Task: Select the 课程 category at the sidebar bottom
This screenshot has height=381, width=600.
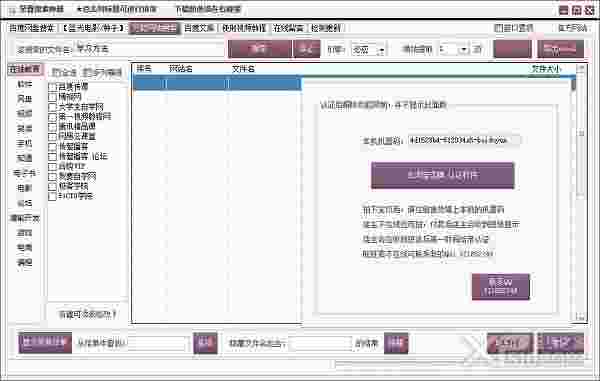Action: point(24,262)
